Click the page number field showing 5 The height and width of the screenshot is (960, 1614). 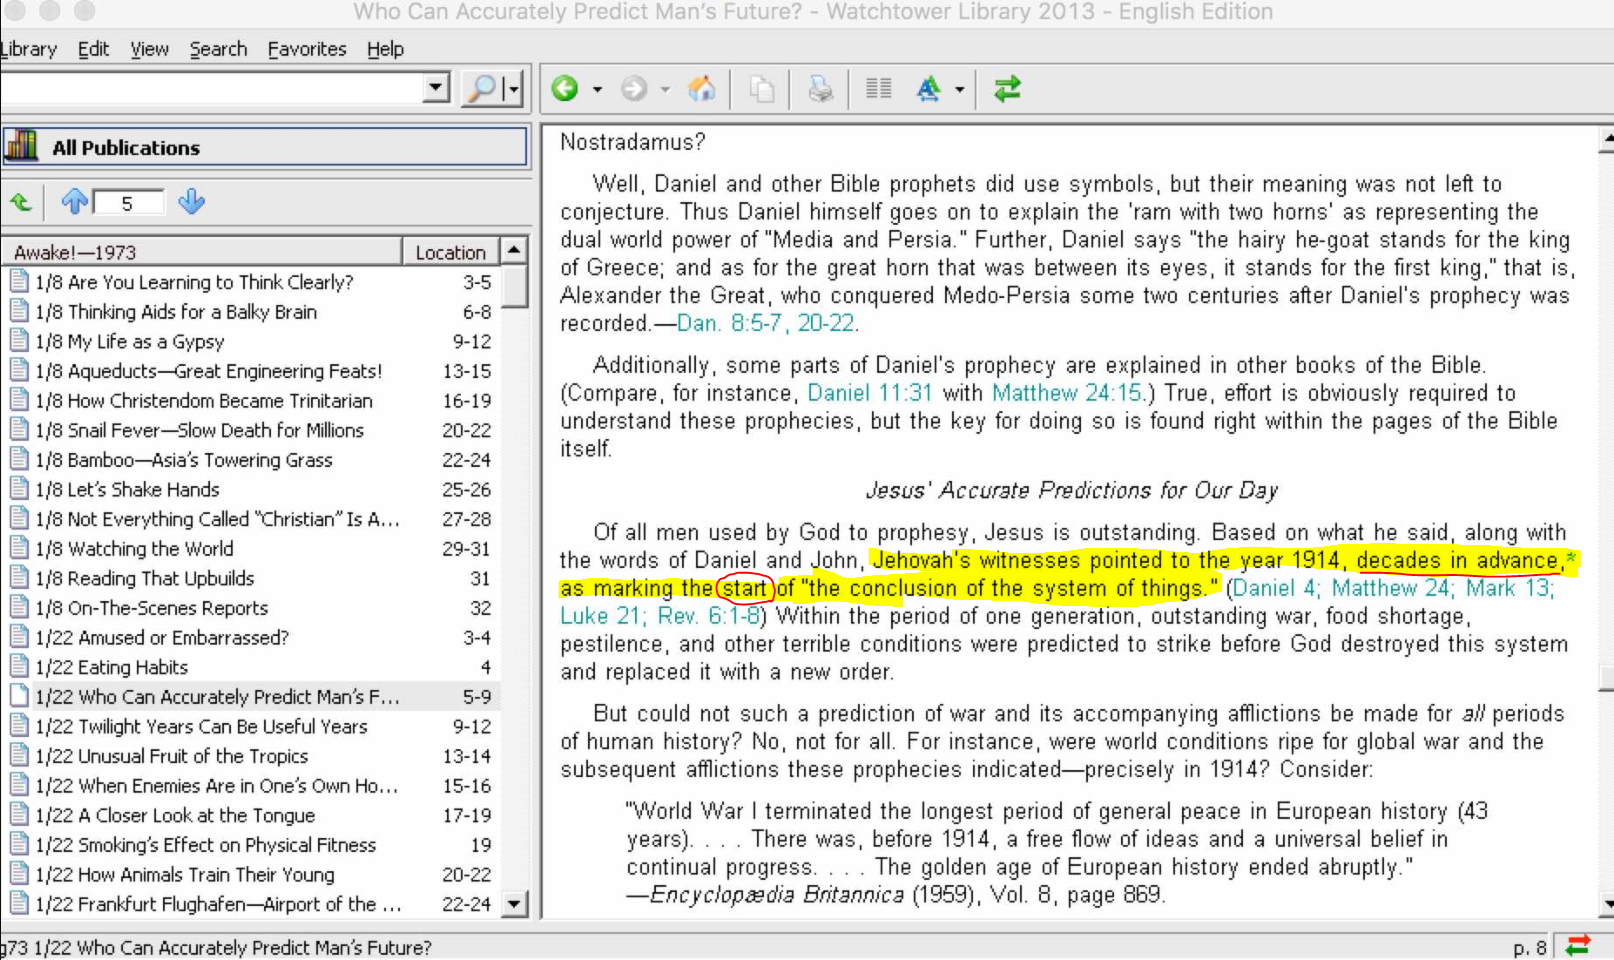click(x=128, y=203)
